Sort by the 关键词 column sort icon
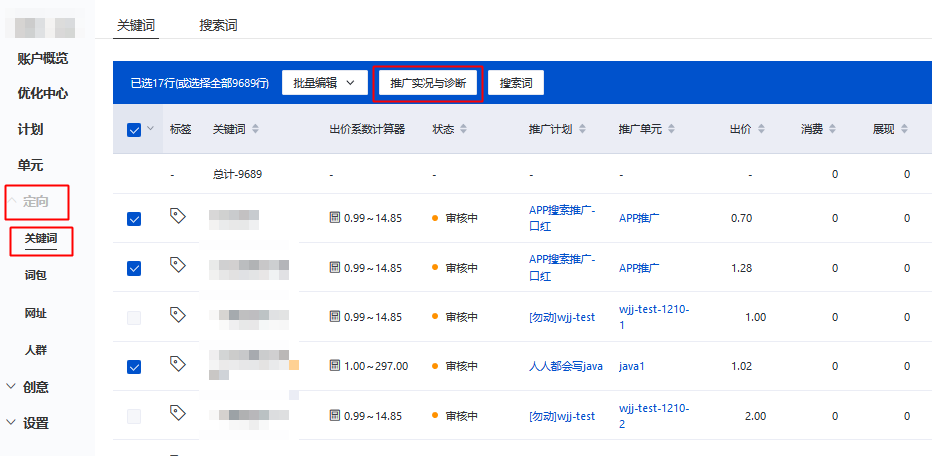 pos(255,129)
